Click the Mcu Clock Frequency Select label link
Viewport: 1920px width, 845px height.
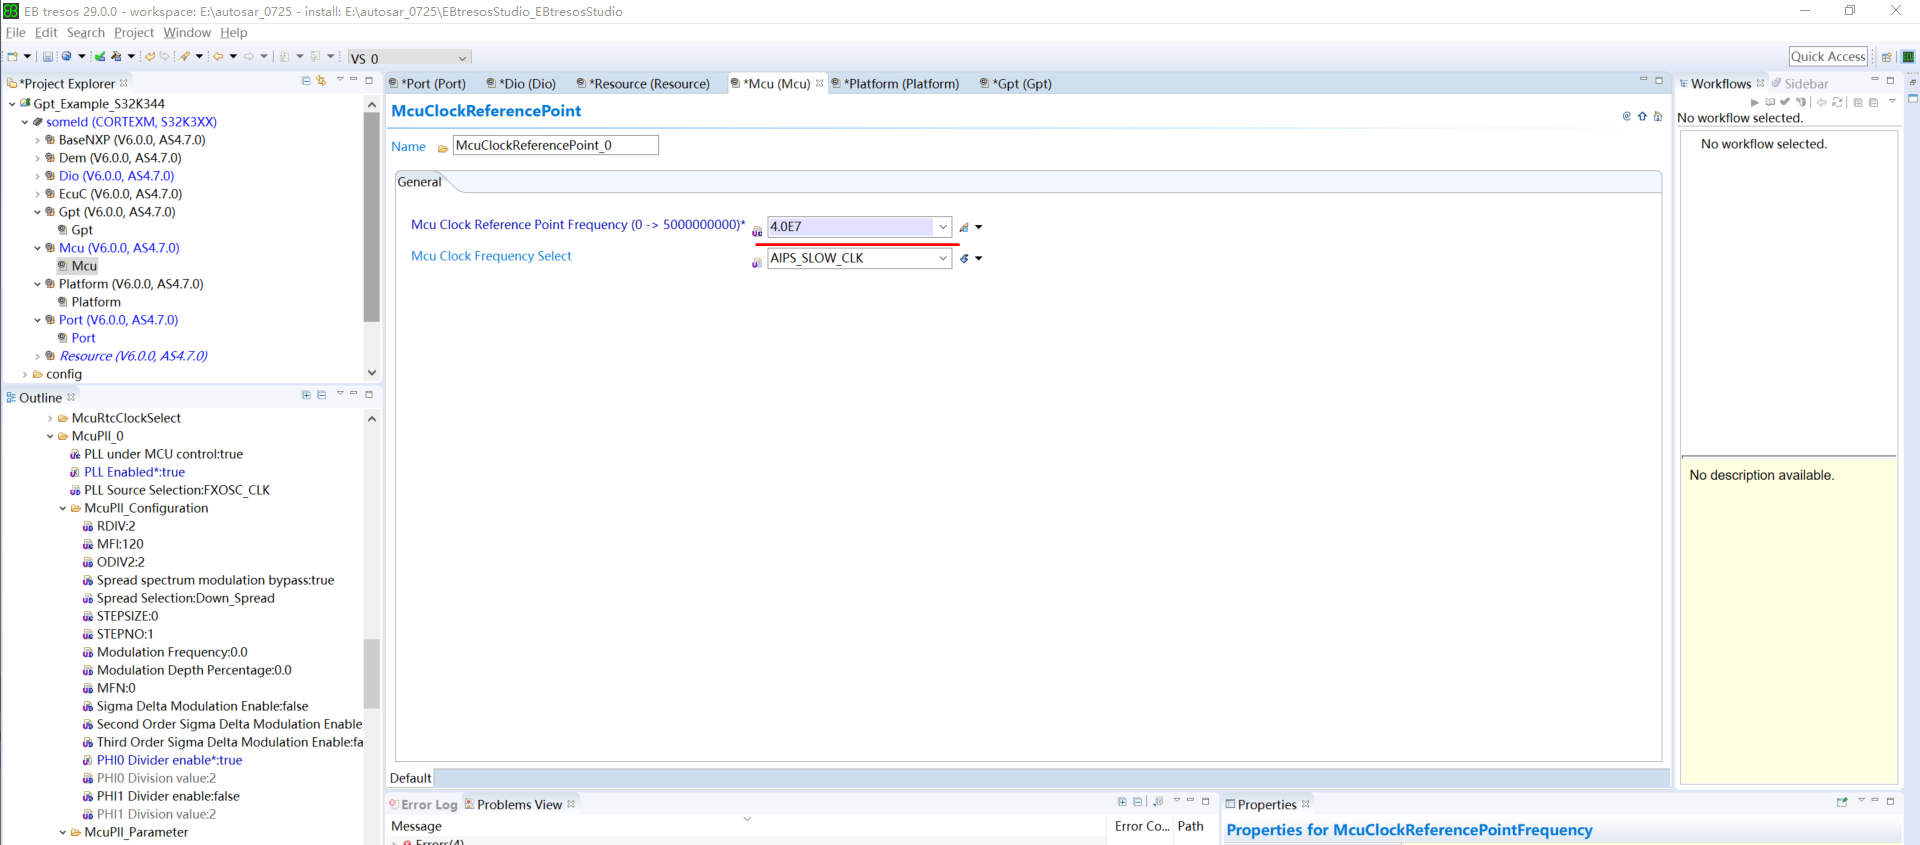pos(491,256)
